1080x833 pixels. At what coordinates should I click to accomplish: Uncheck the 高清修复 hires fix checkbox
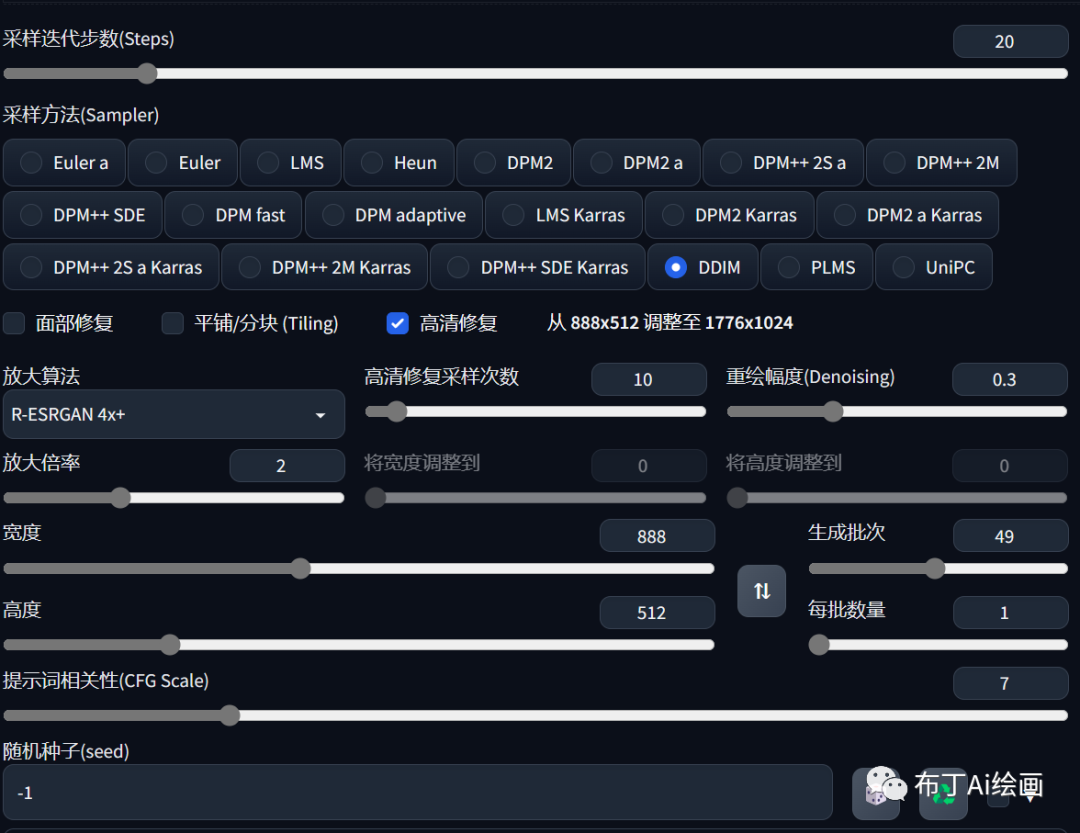point(398,323)
